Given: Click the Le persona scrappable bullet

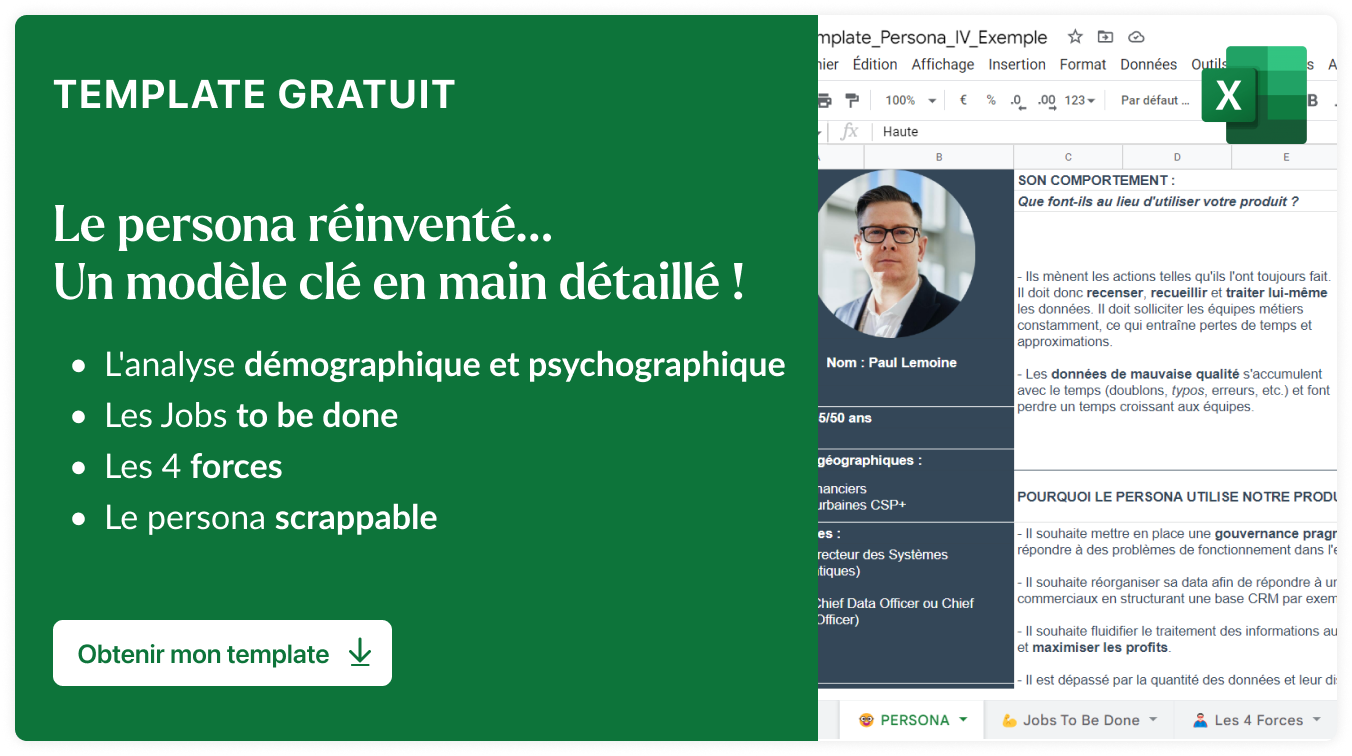Looking at the screenshot, I should coord(271,517).
